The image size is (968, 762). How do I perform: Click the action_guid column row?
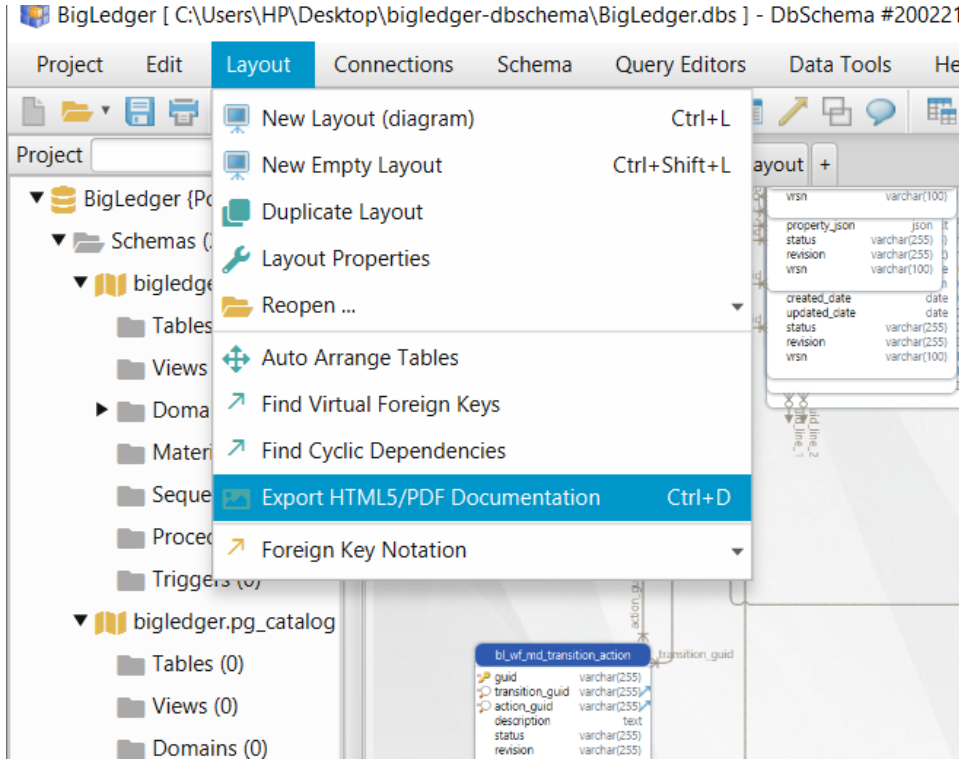(564, 706)
